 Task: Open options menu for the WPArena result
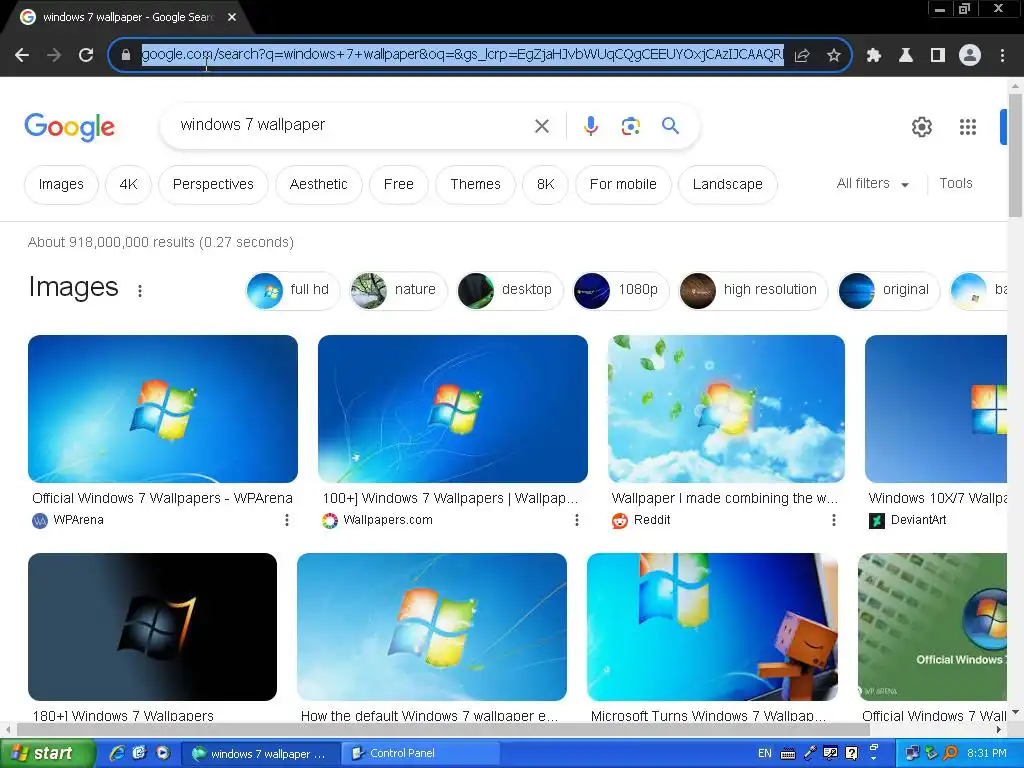(287, 520)
